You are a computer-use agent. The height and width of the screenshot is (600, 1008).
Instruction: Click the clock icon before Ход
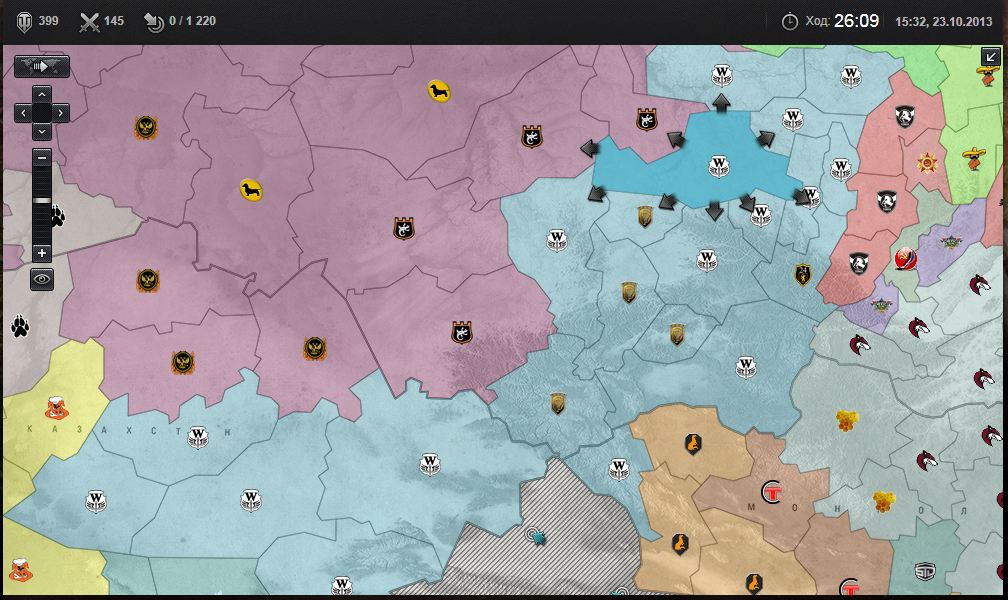point(789,22)
